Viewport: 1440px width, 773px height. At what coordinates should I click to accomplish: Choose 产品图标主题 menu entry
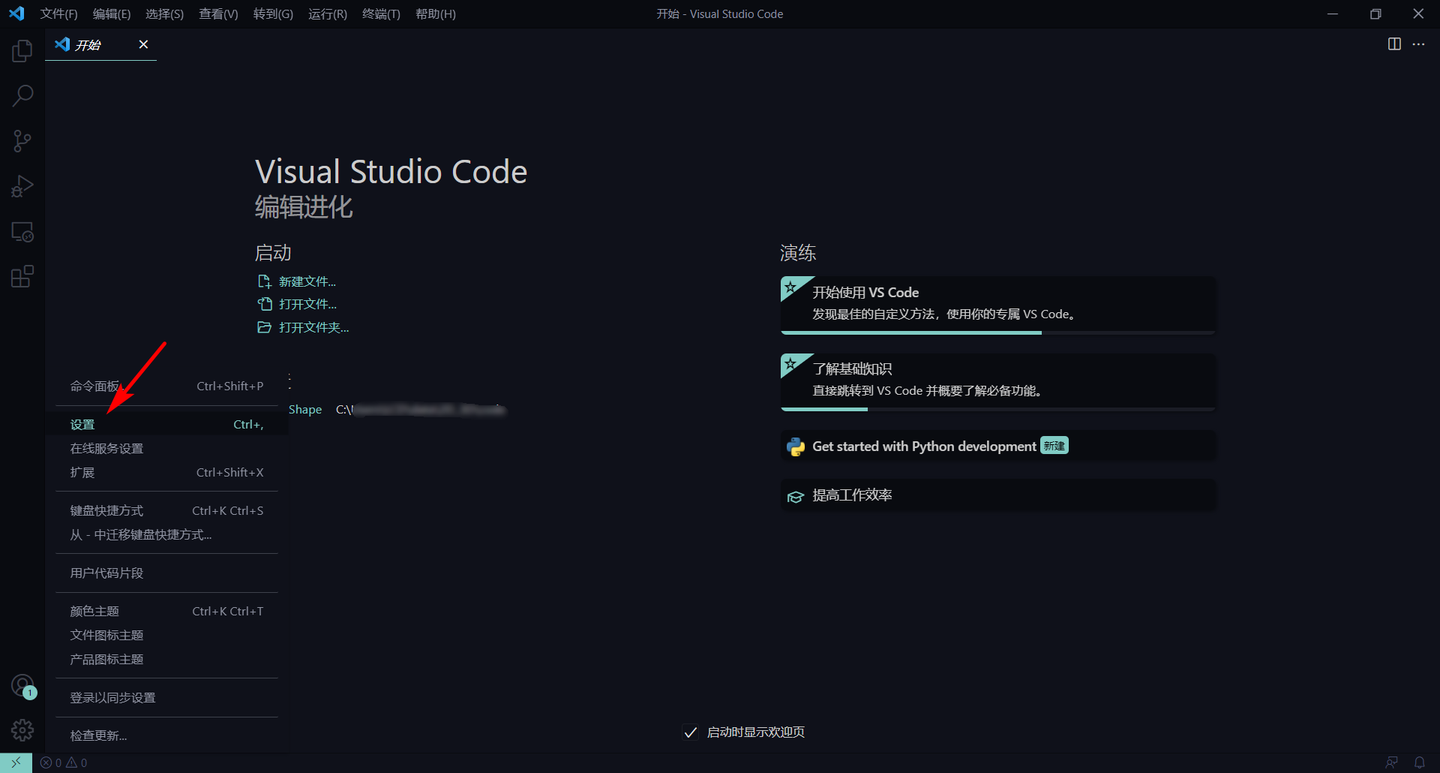tap(167, 659)
